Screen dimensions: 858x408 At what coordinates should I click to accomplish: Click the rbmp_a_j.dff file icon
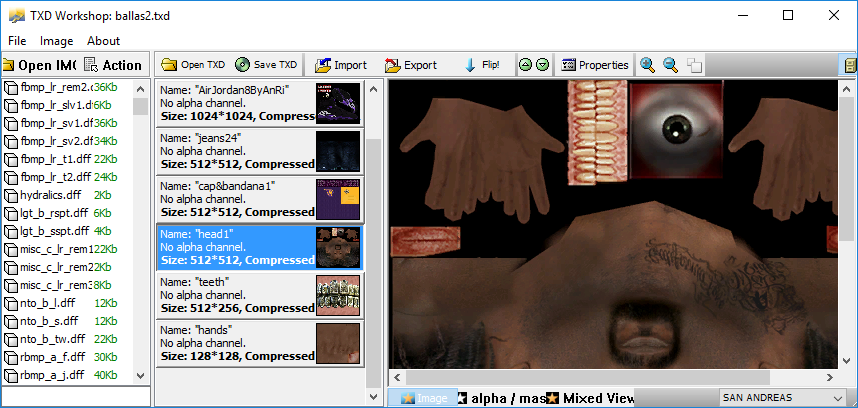pyautogui.click(x=11, y=375)
